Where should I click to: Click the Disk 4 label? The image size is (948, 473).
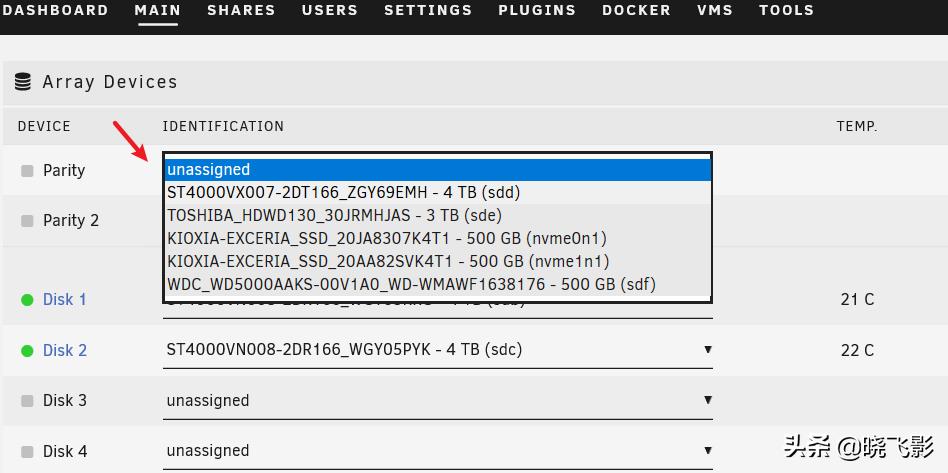click(x=65, y=451)
